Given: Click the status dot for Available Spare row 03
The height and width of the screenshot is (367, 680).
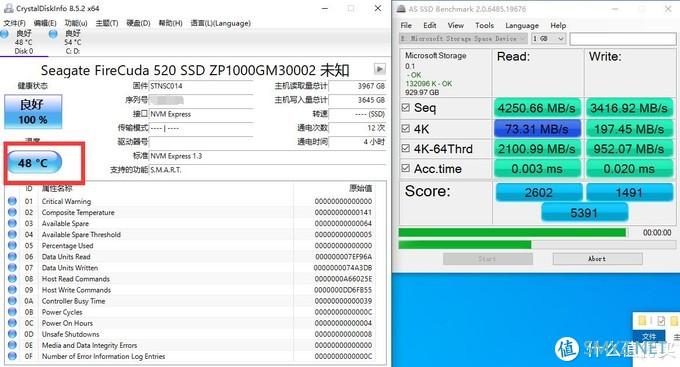Looking at the screenshot, I should pos(12,223).
